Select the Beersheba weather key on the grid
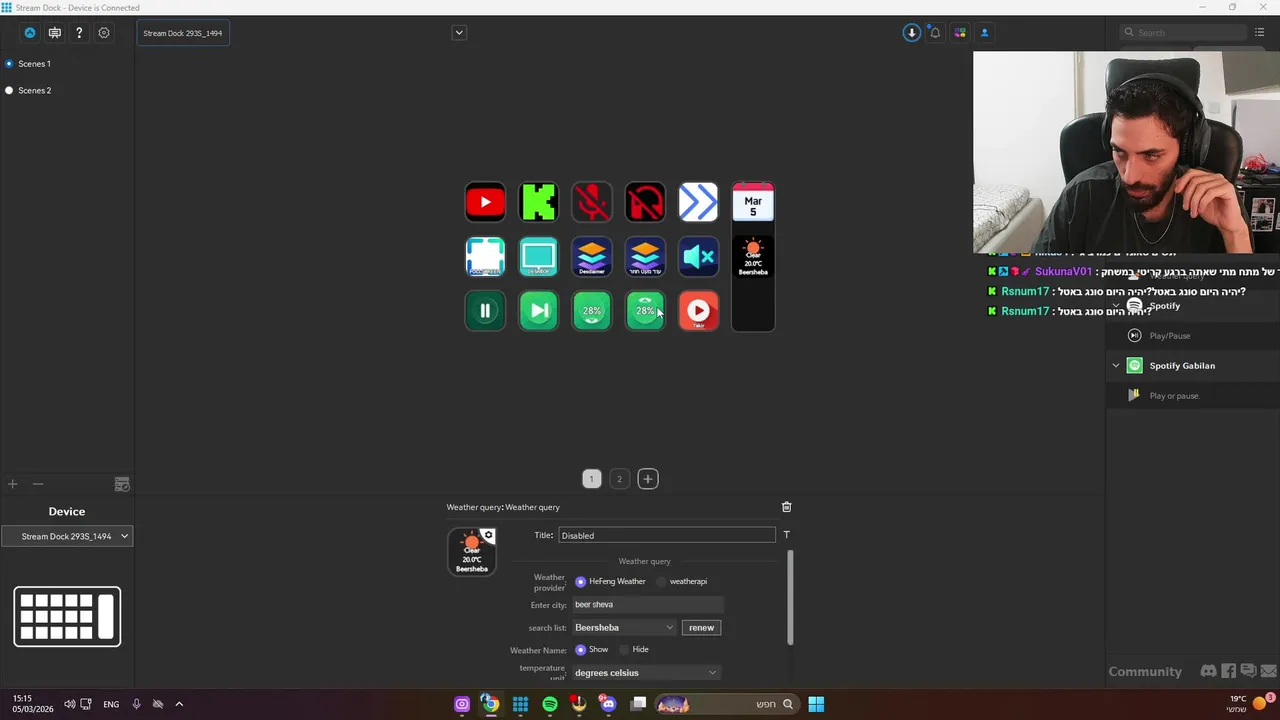This screenshot has width=1280, height=720. point(753,257)
